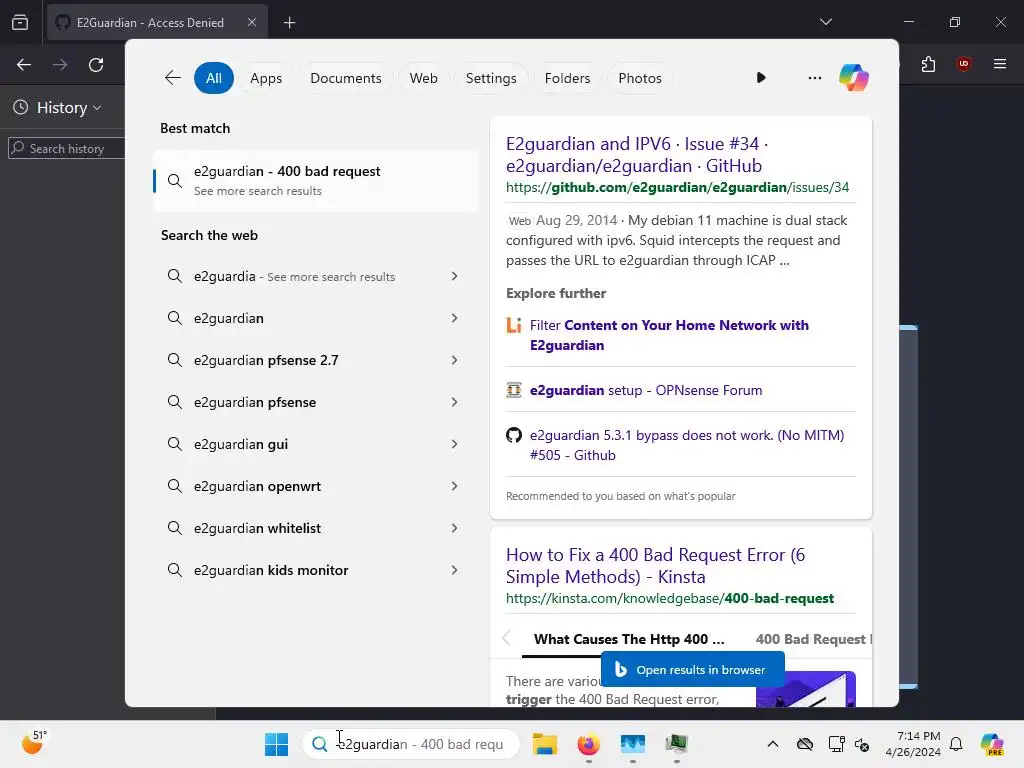
Task: Open How to Fix a 400 Bad Request link
Action: (x=655, y=566)
